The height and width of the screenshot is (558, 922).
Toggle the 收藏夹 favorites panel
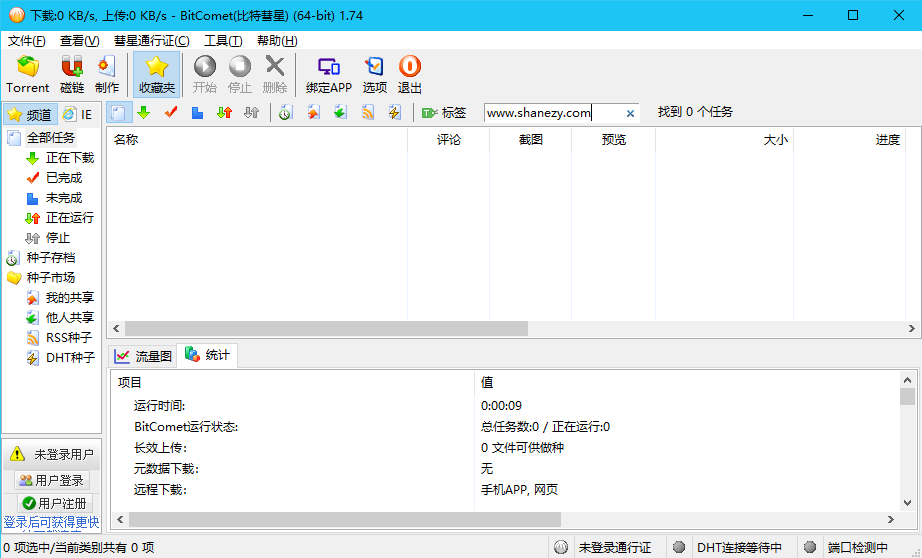[x=156, y=74]
